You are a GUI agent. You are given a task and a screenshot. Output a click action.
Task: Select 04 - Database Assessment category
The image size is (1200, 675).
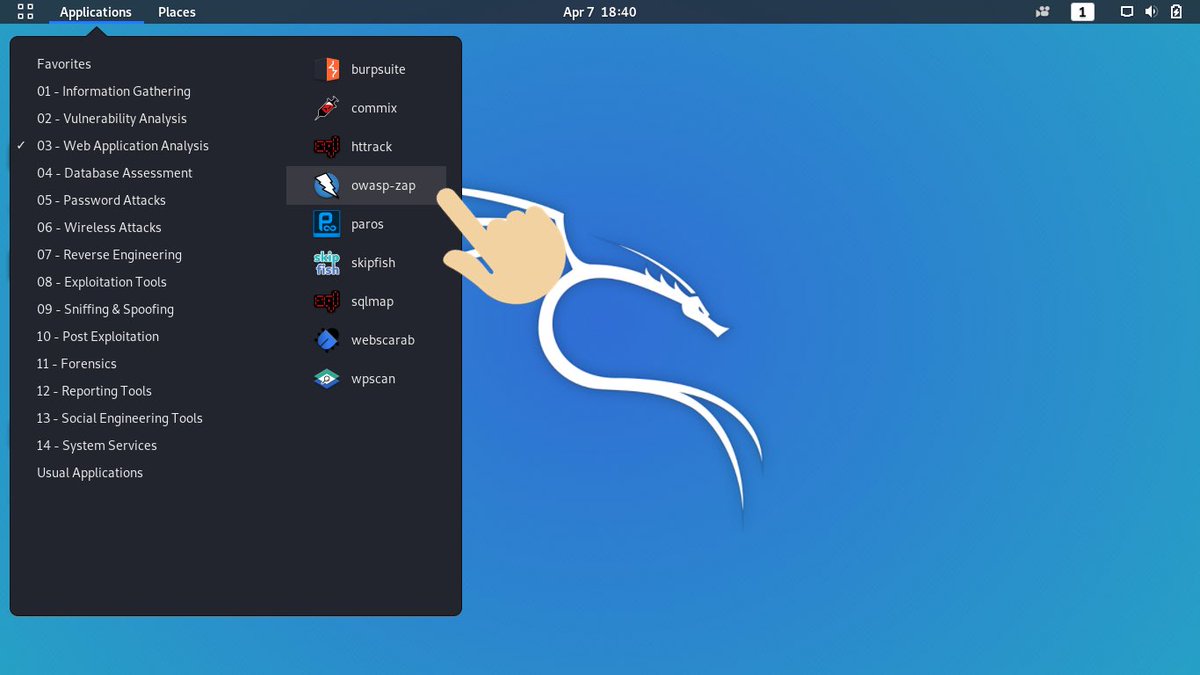pyautogui.click(x=115, y=173)
